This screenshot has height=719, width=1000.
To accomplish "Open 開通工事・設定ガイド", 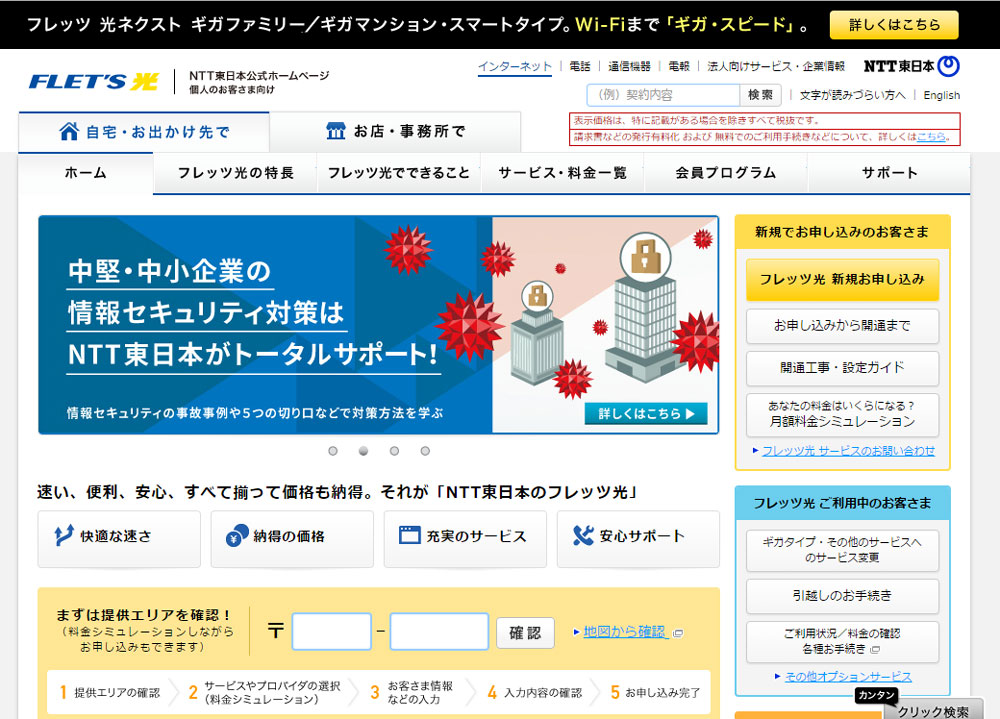I will point(842,367).
